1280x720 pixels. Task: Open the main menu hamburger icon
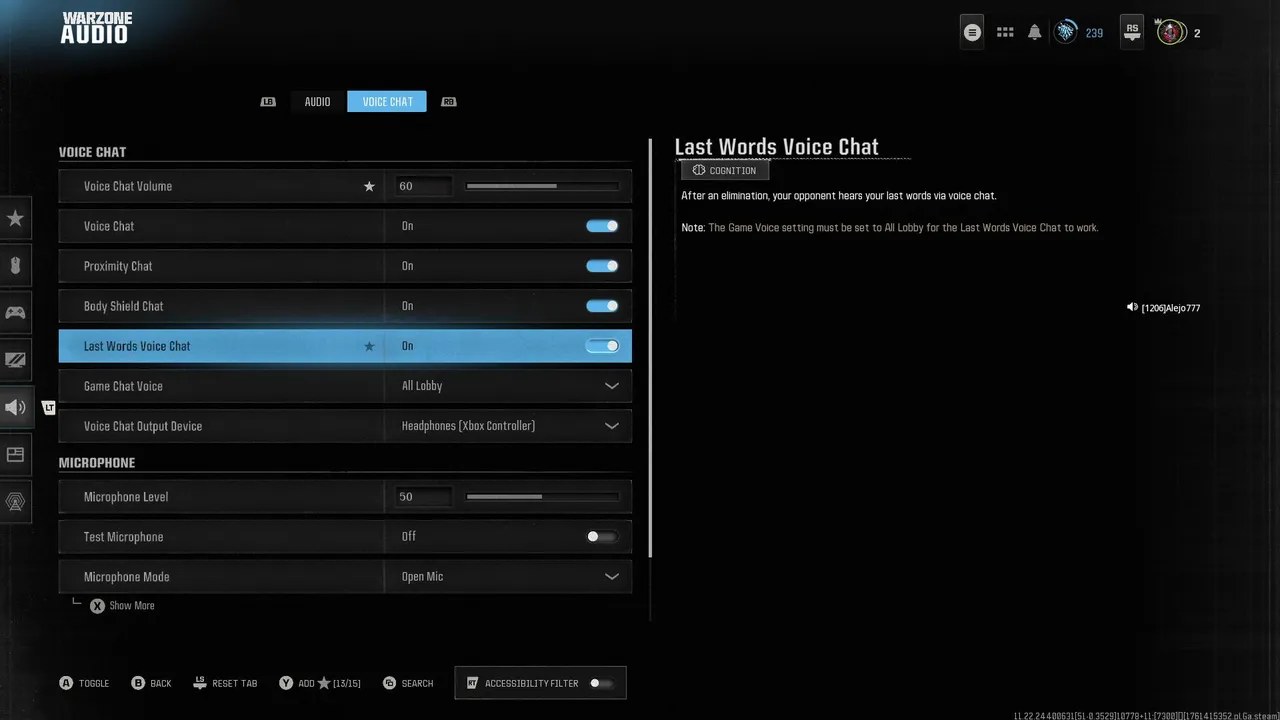tap(972, 32)
